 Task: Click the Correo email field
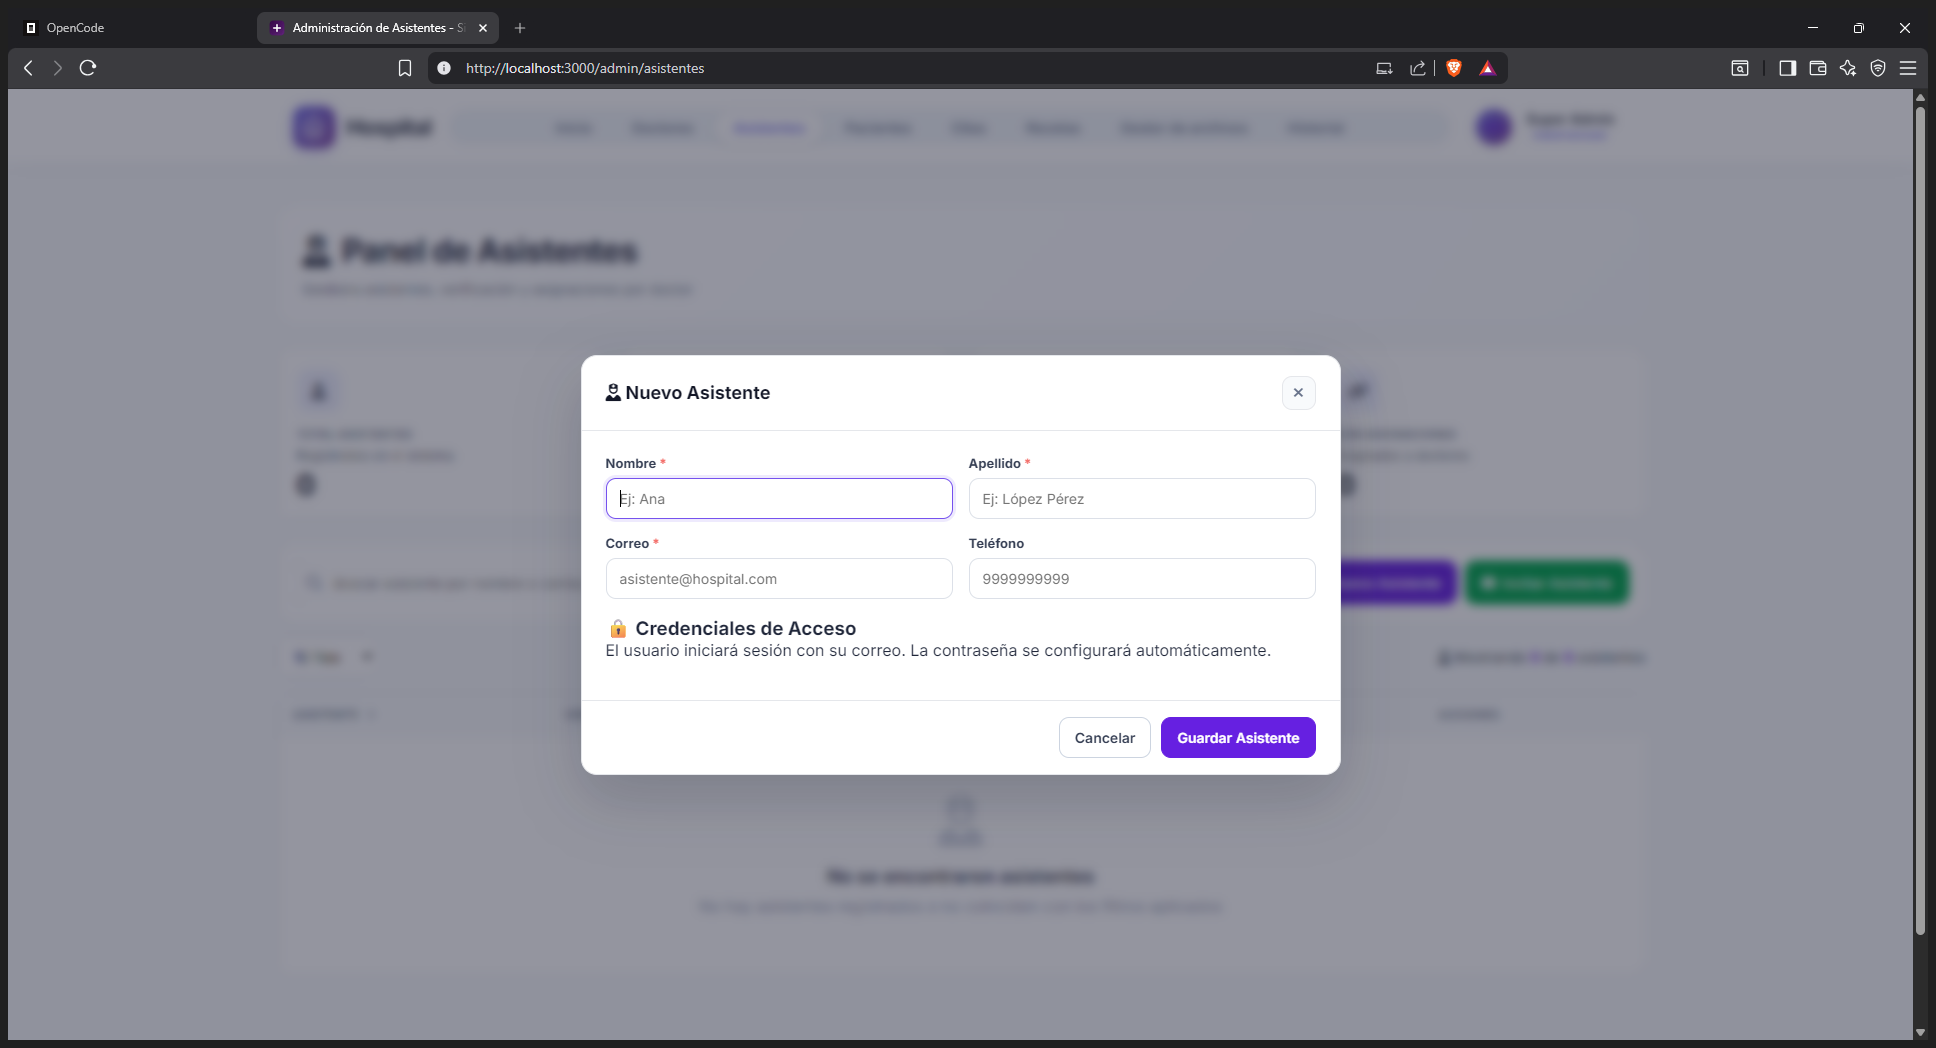coord(779,579)
